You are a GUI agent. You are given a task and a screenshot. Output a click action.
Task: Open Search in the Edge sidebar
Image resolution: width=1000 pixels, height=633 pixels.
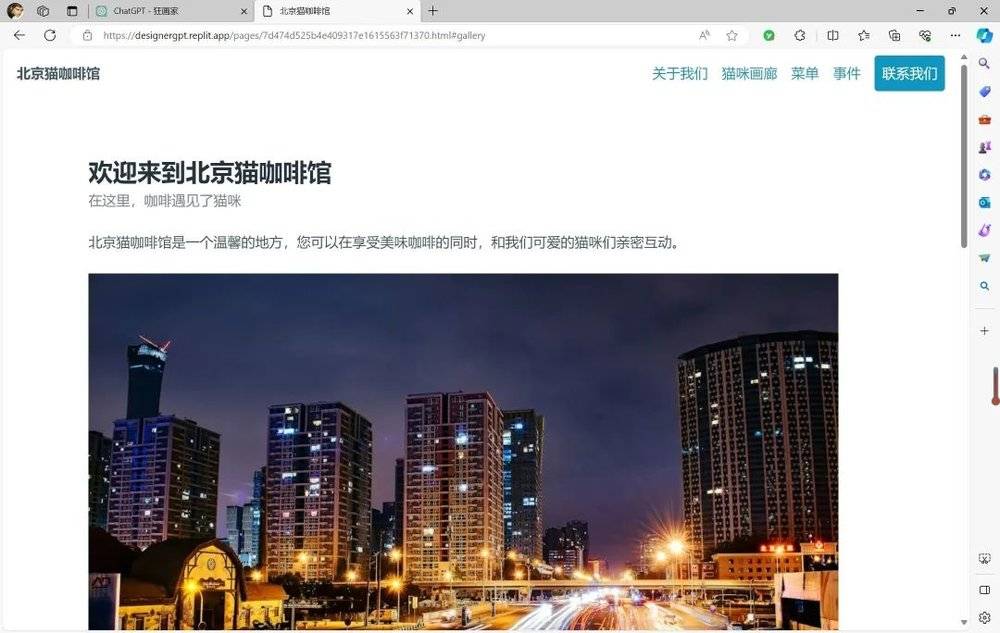point(985,63)
